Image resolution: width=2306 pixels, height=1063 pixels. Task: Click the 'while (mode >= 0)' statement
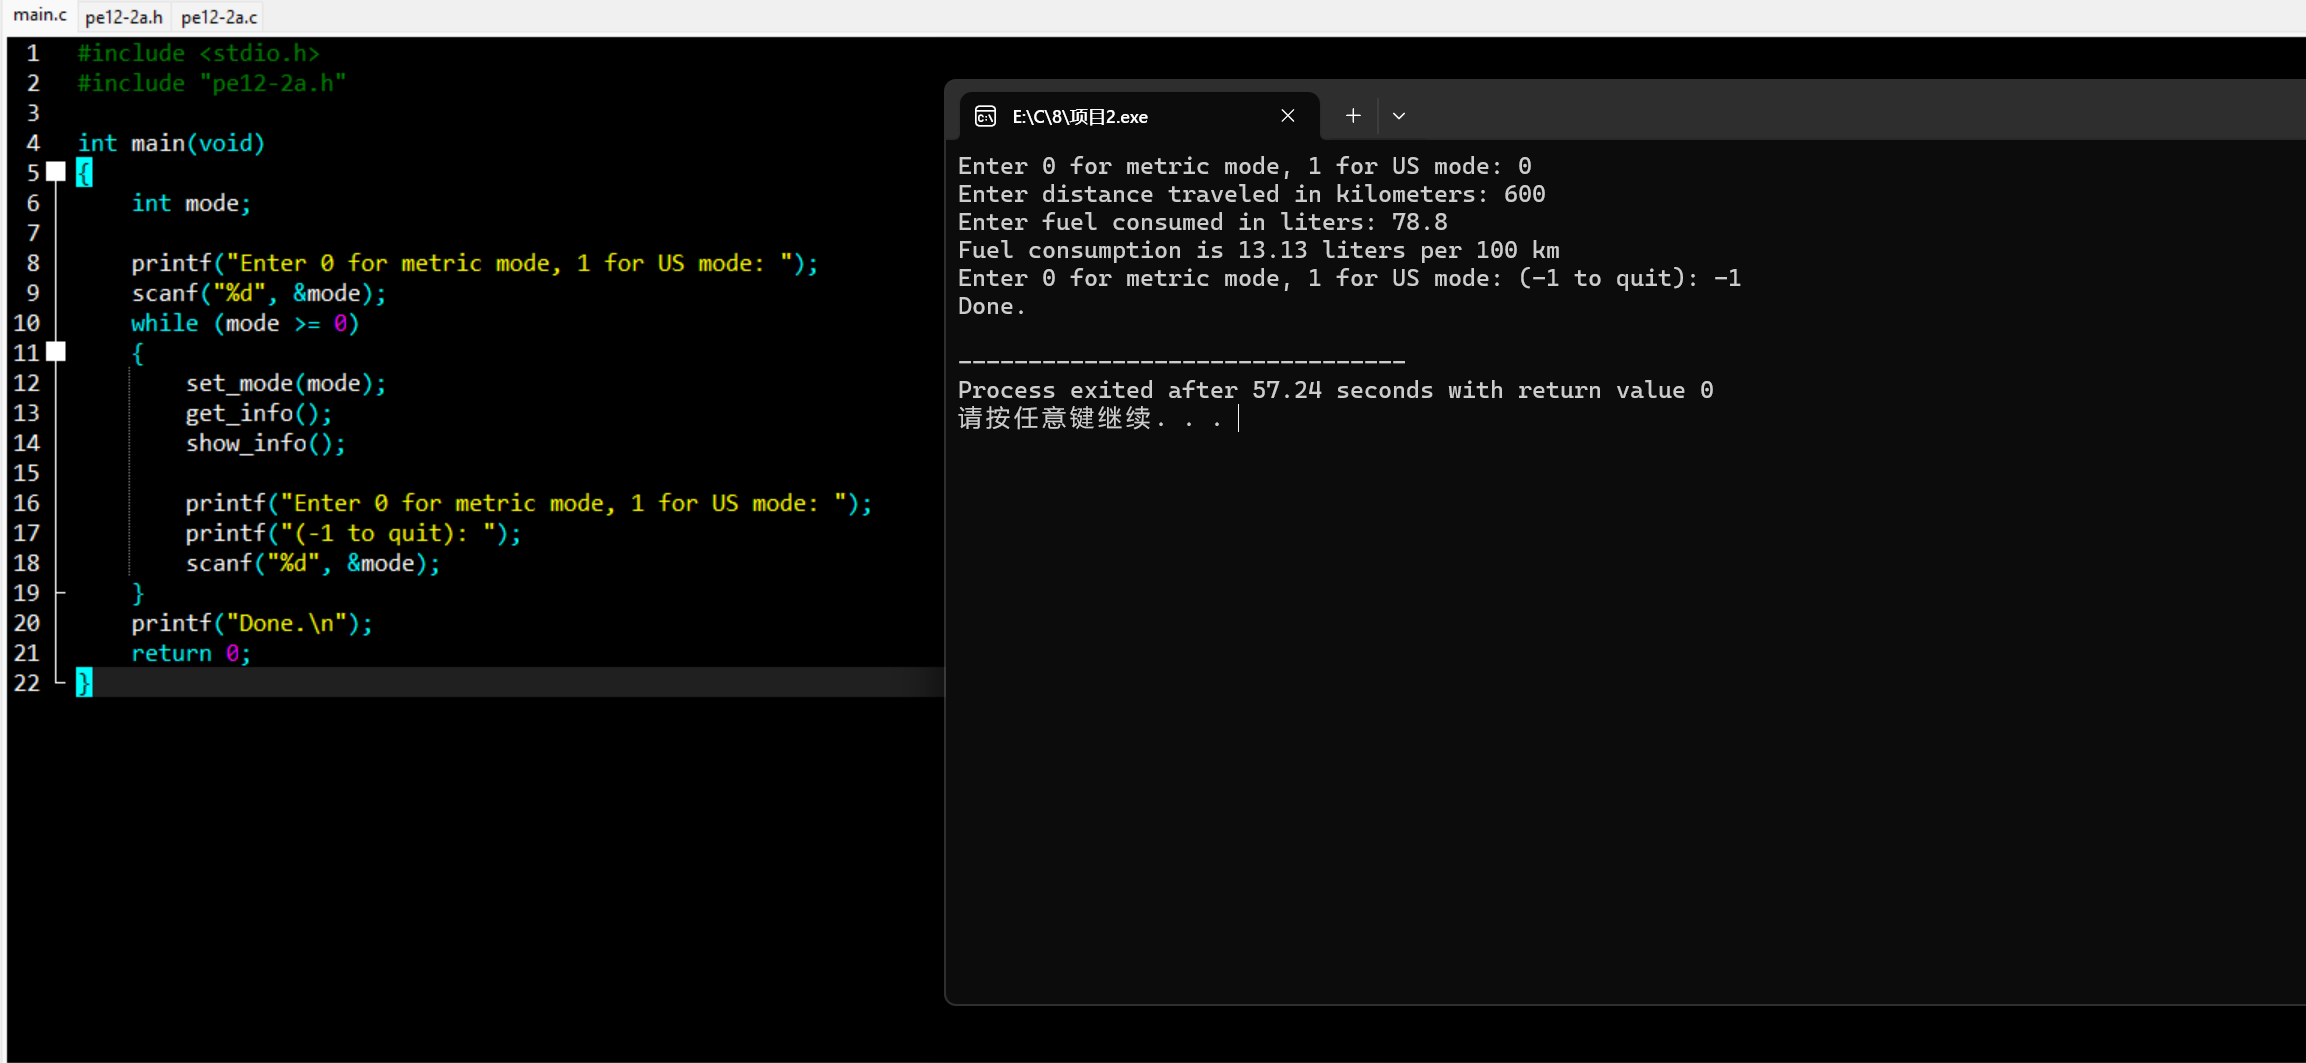[245, 323]
